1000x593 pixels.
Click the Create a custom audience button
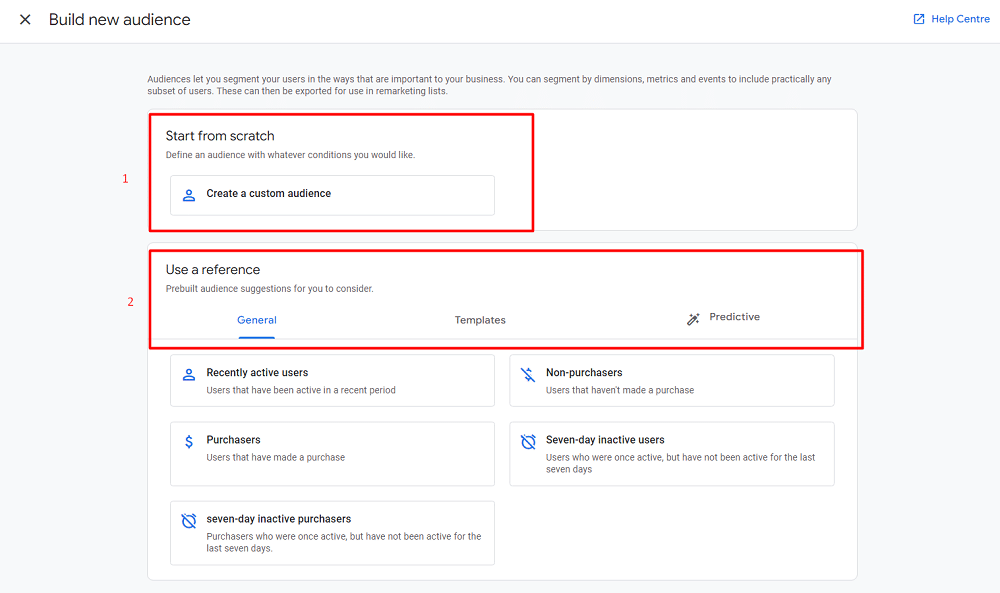(x=331, y=195)
